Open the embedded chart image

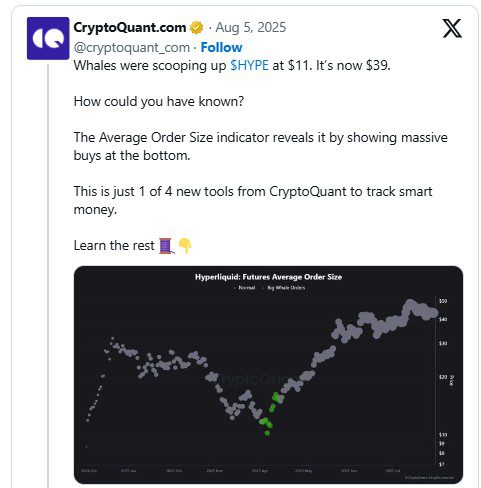click(x=268, y=375)
